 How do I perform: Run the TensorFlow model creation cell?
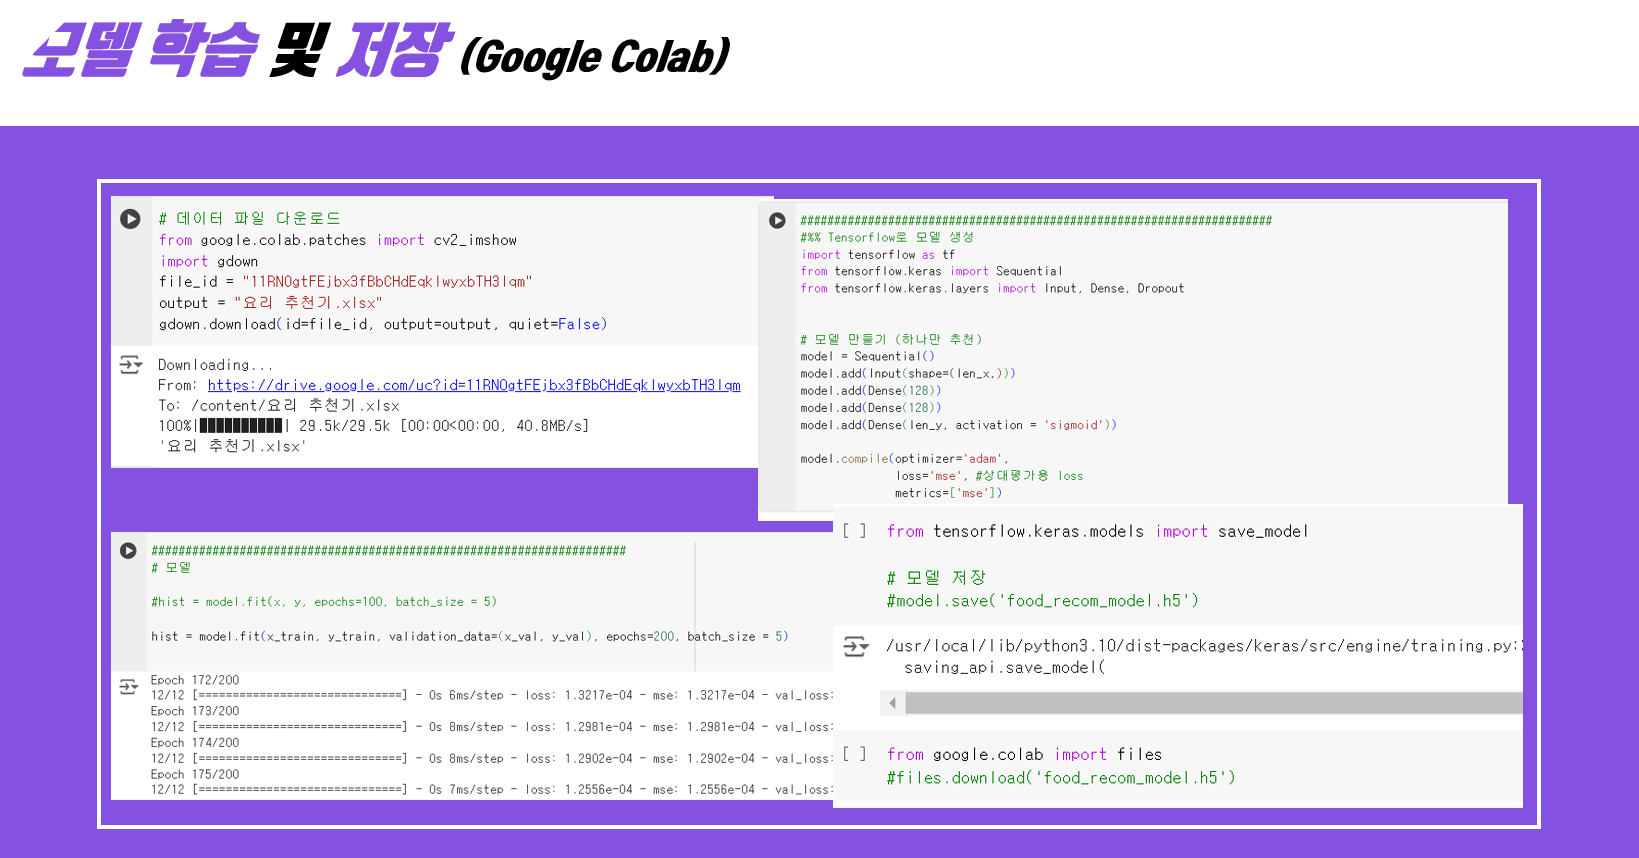tap(777, 220)
